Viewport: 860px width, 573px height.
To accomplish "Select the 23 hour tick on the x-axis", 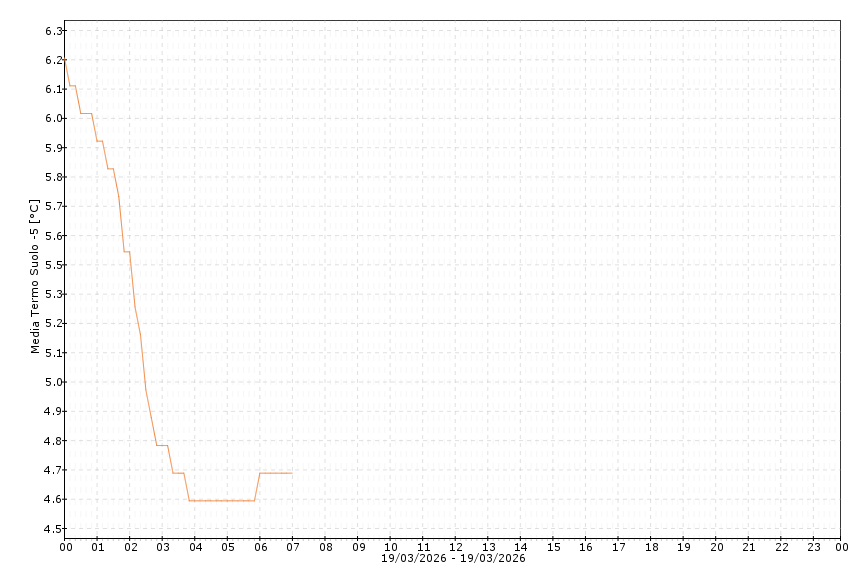I will [814, 547].
